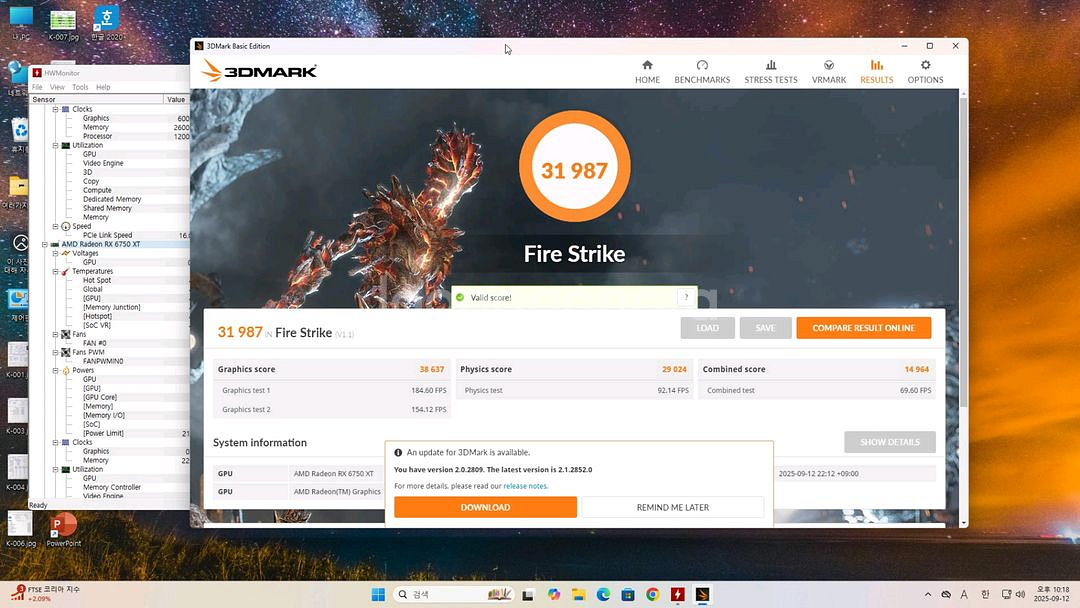Select the Hot Spot temperature row
This screenshot has height=608, width=1080.
coord(97,280)
